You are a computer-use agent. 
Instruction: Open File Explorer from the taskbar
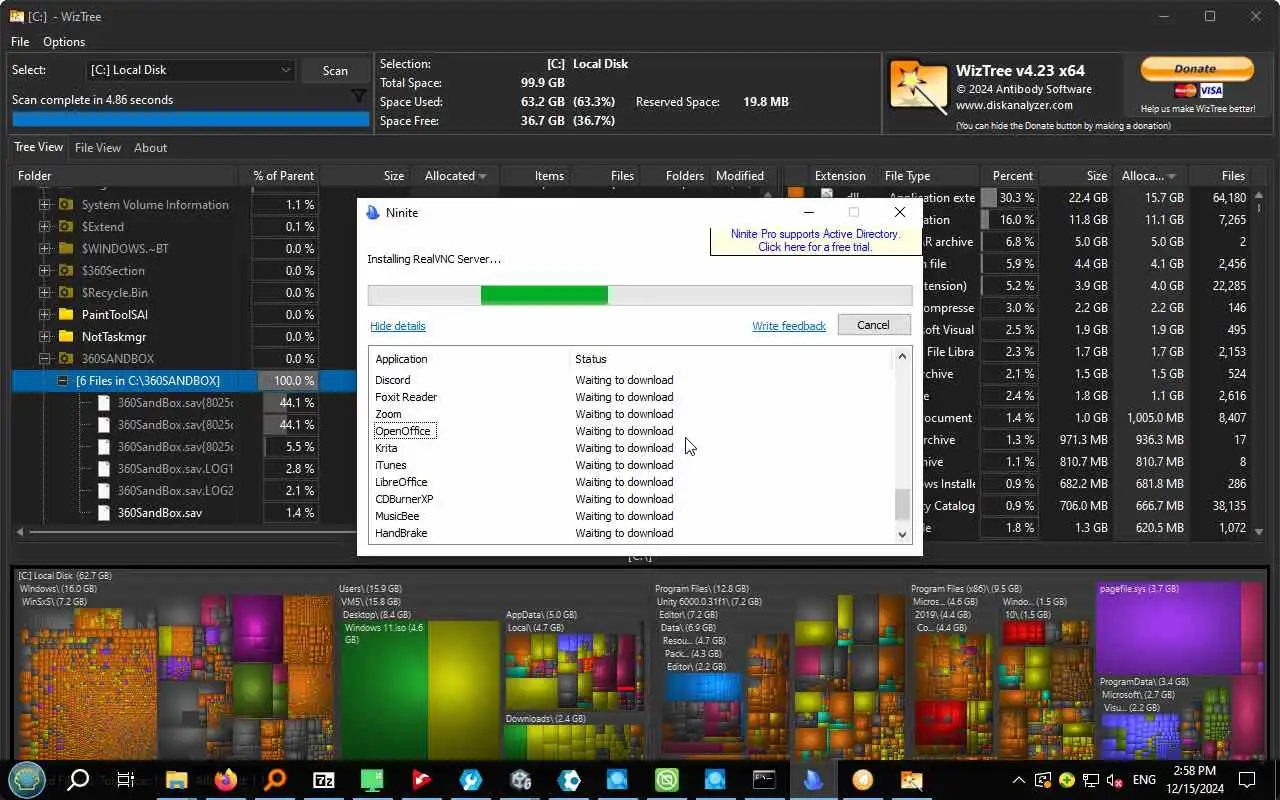coord(177,780)
